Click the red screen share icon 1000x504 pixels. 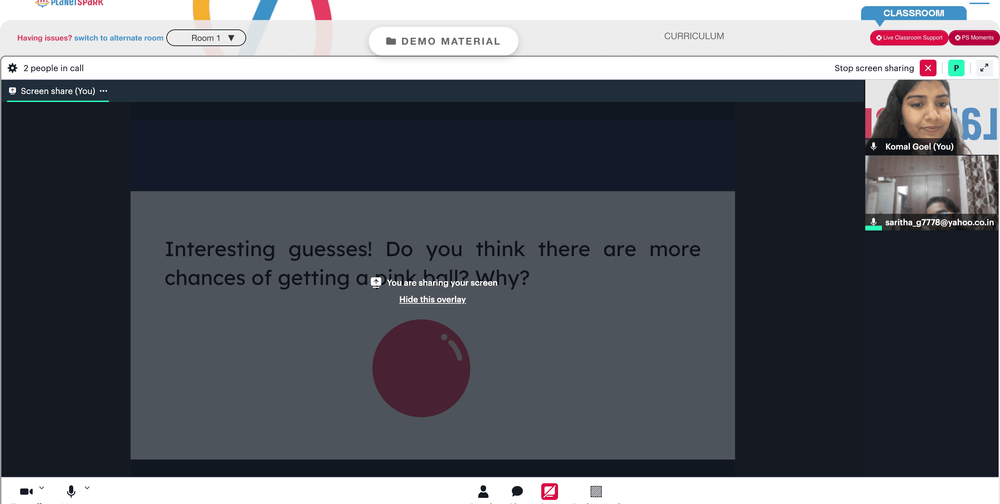tap(550, 491)
